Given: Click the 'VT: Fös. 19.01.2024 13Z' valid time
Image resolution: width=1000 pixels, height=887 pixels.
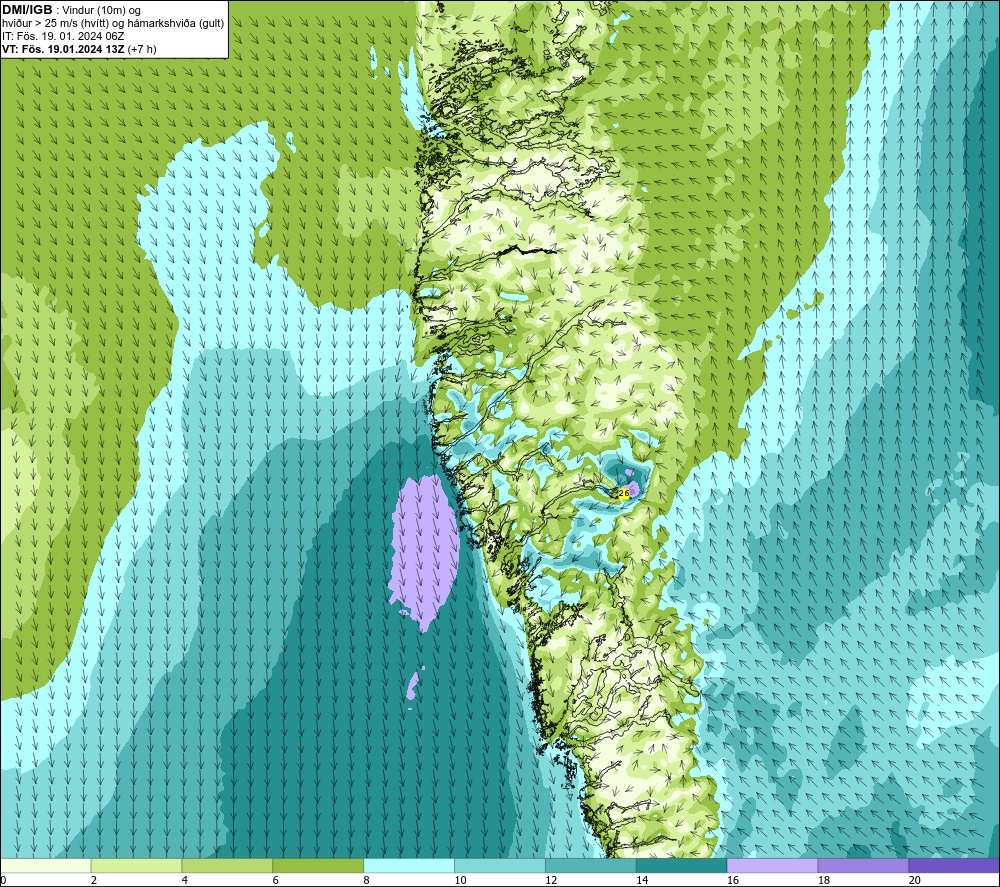Looking at the screenshot, I should point(64,49).
